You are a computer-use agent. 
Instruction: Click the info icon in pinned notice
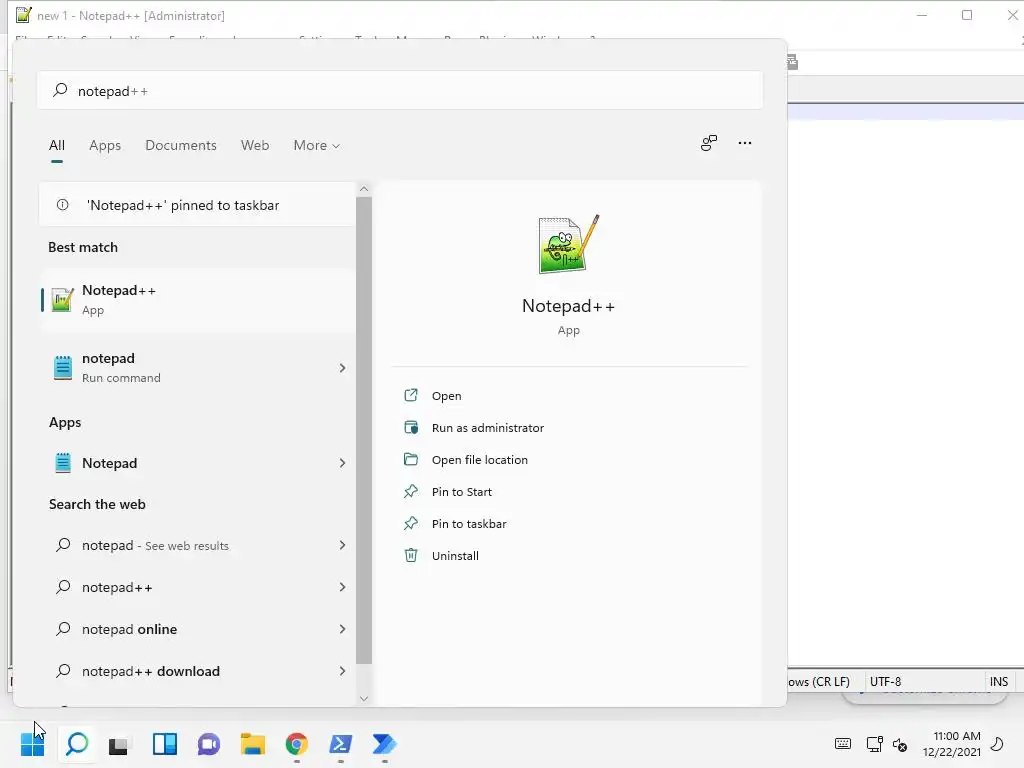coord(62,205)
